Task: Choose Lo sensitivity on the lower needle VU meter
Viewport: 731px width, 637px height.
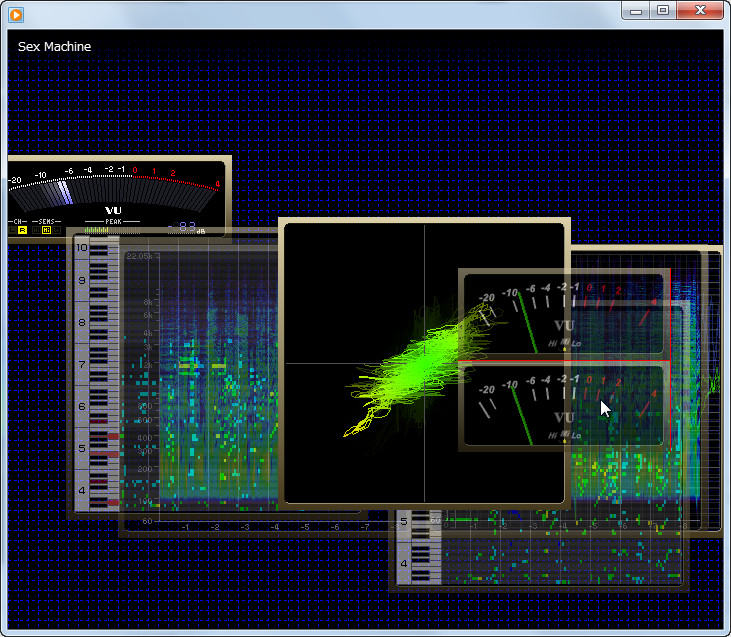Action: (576, 436)
